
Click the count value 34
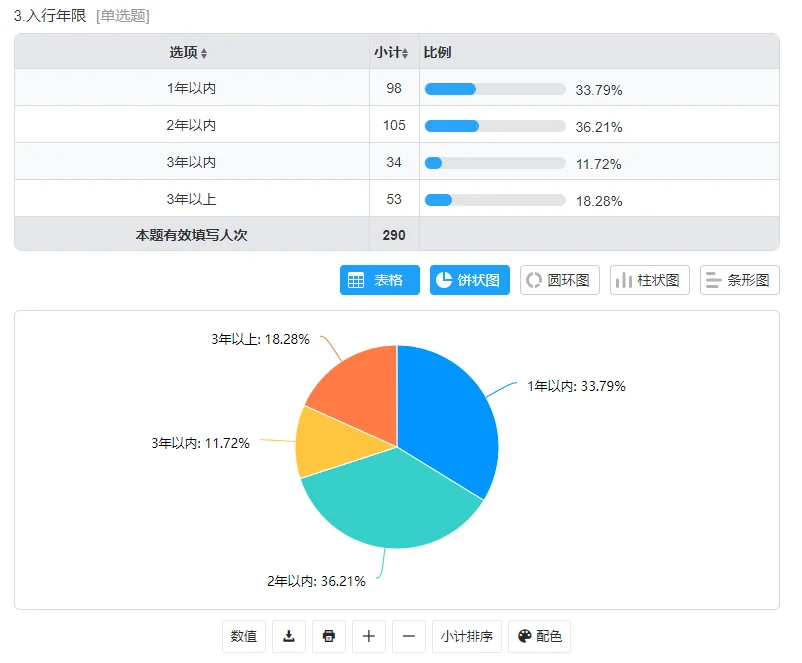[x=394, y=162]
